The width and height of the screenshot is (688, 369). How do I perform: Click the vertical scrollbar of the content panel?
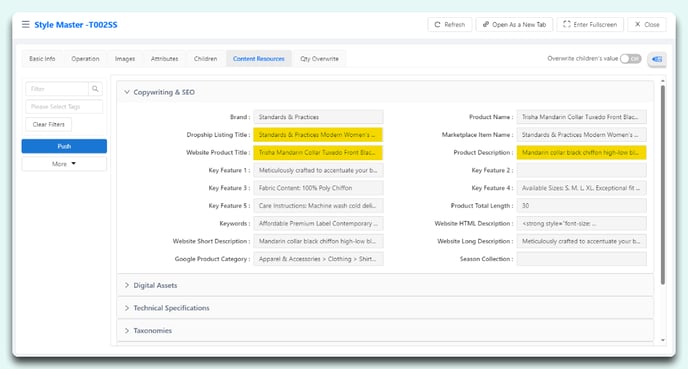tap(663, 184)
